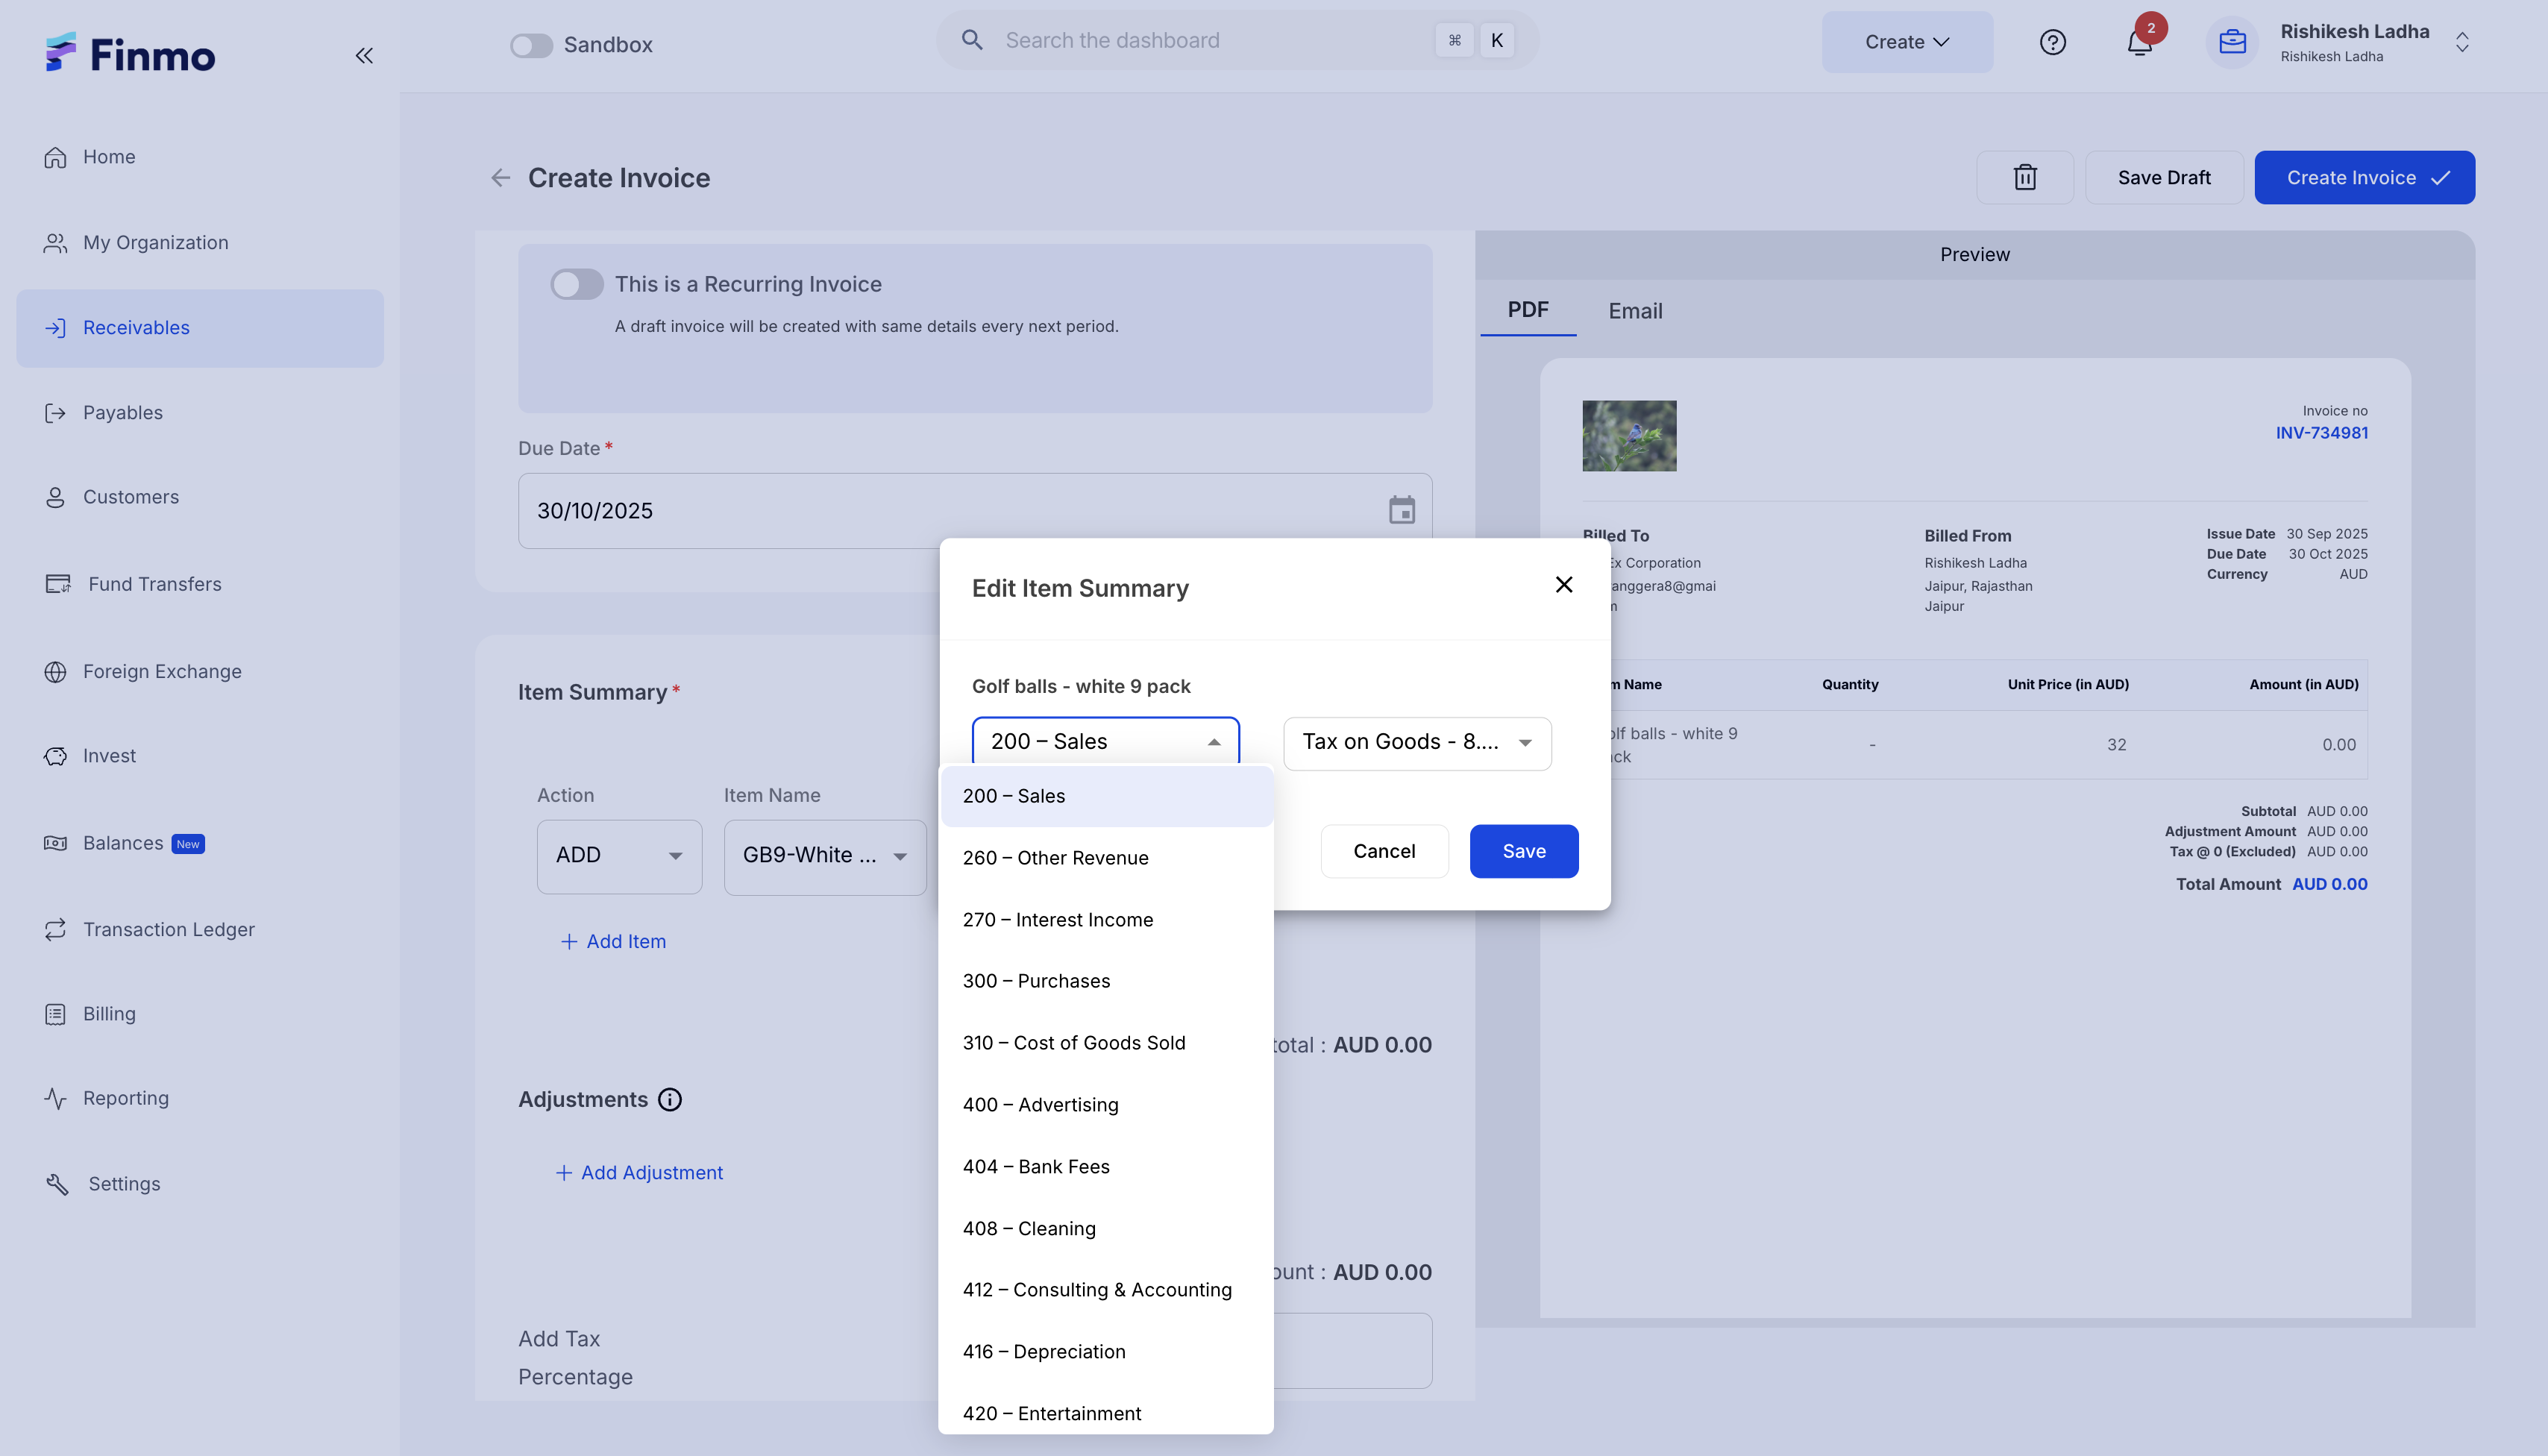2548x1456 pixels.
Task: Open the help question mark icon
Action: (x=2052, y=42)
